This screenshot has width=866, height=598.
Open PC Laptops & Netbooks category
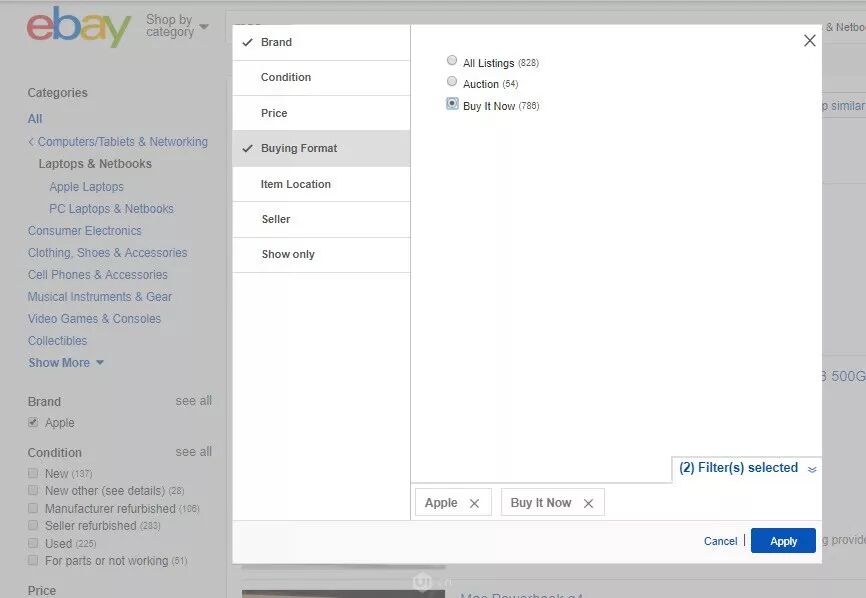[112, 209]
